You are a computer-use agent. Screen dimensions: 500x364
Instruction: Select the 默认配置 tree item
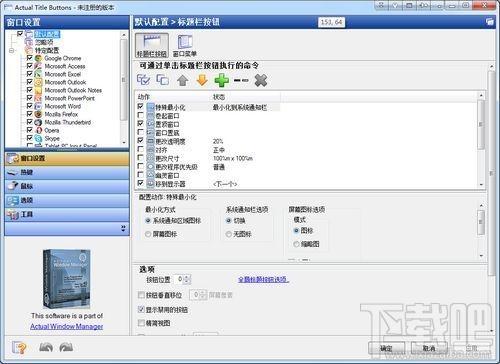pos(47,34)
